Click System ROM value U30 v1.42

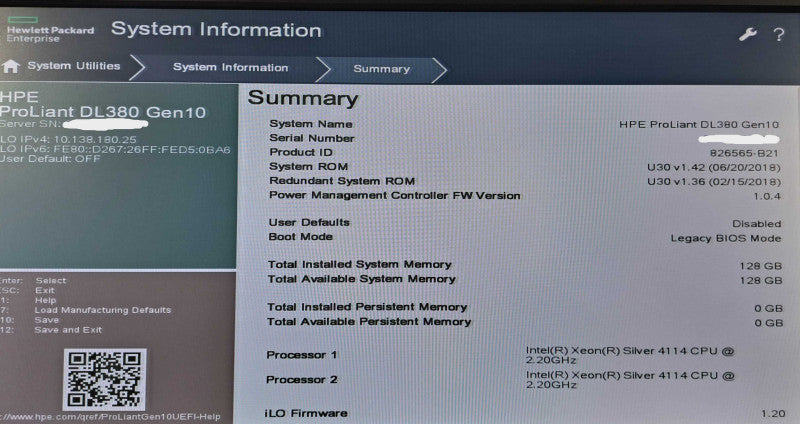[714, 167]
